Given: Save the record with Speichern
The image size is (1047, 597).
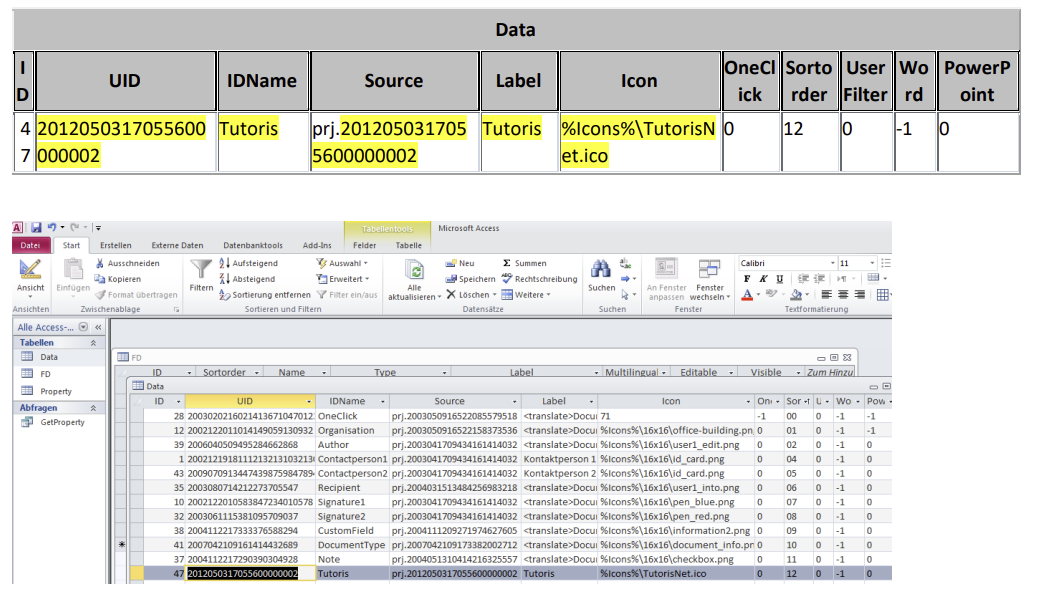Looking at the screenshot, I should point(470,279).
